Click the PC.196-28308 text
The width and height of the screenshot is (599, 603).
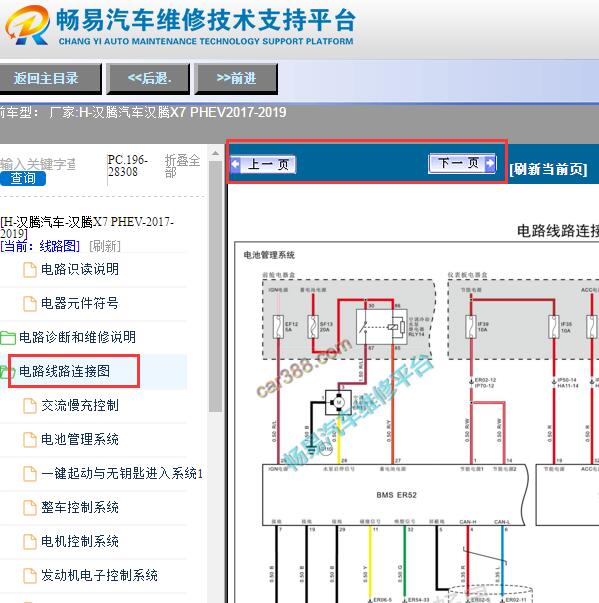pos(127,166)
